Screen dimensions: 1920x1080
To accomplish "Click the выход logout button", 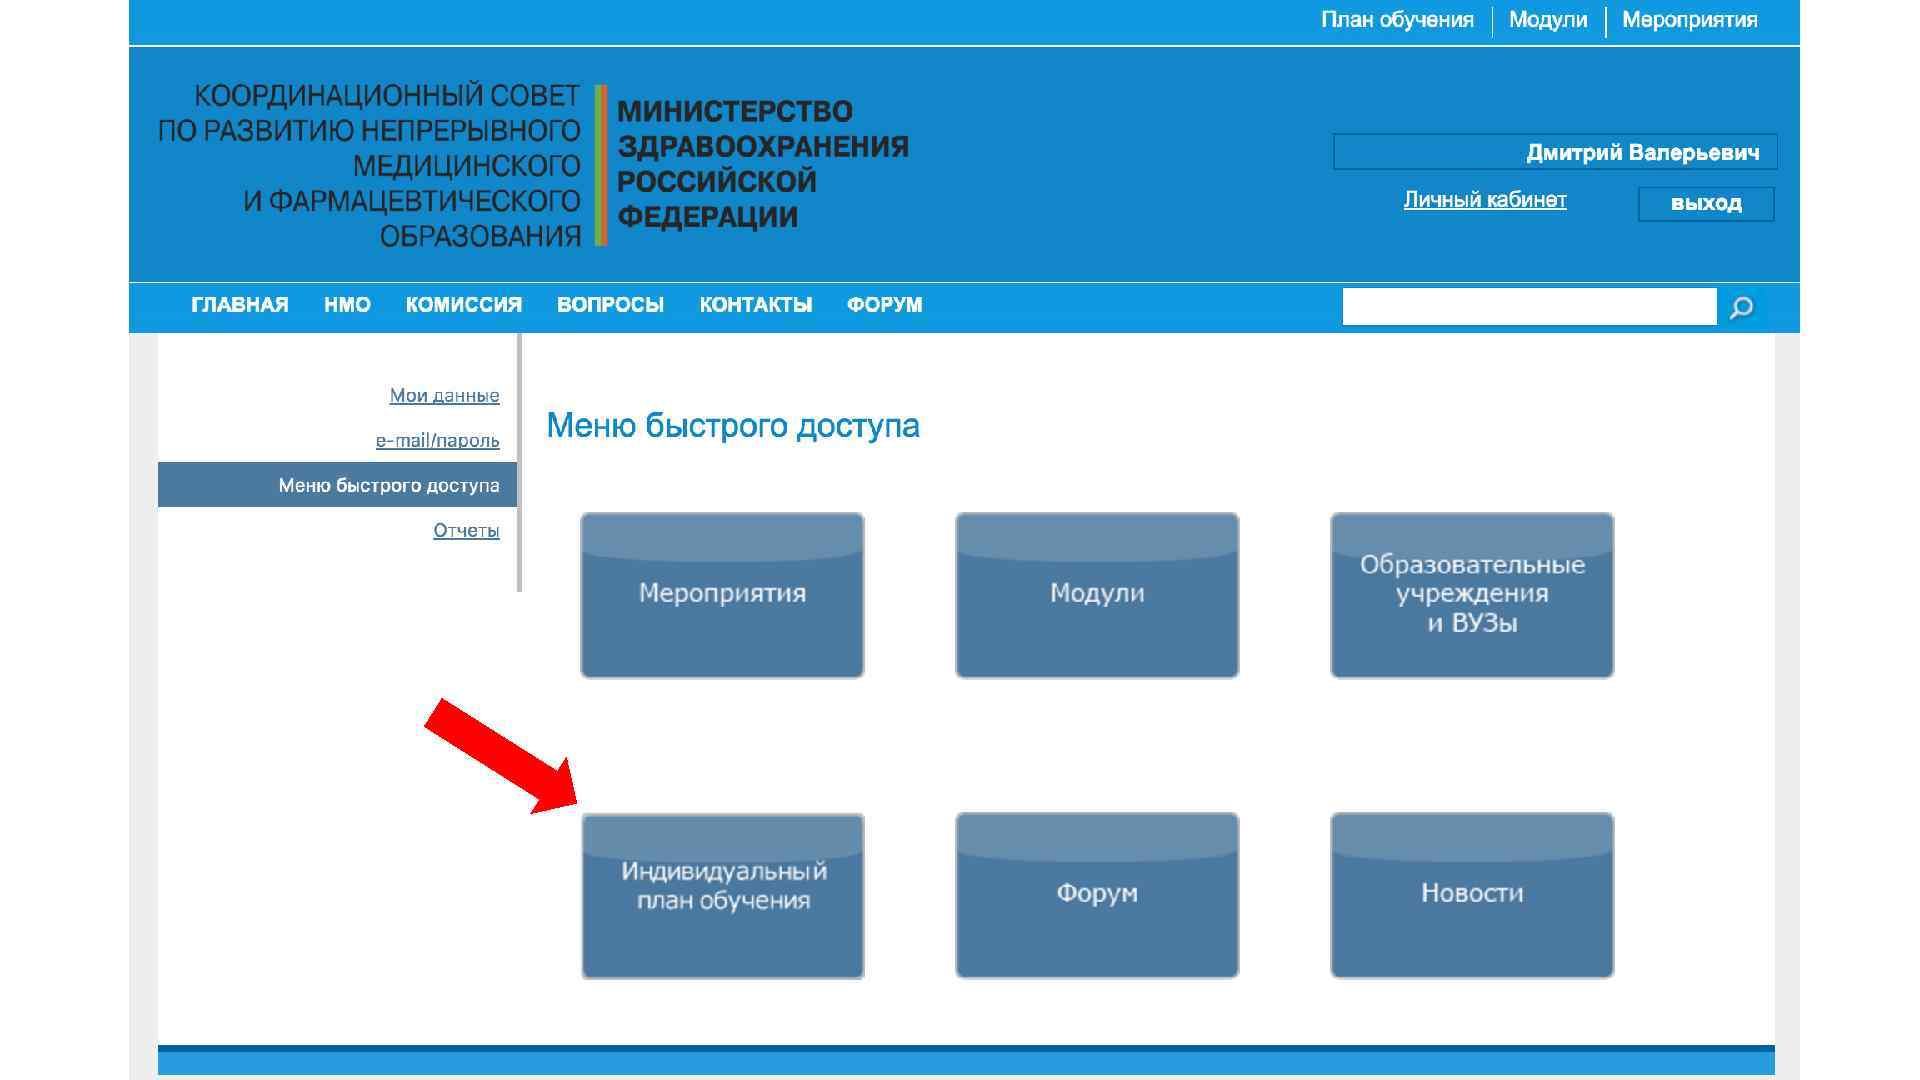I will point(1705,204).
